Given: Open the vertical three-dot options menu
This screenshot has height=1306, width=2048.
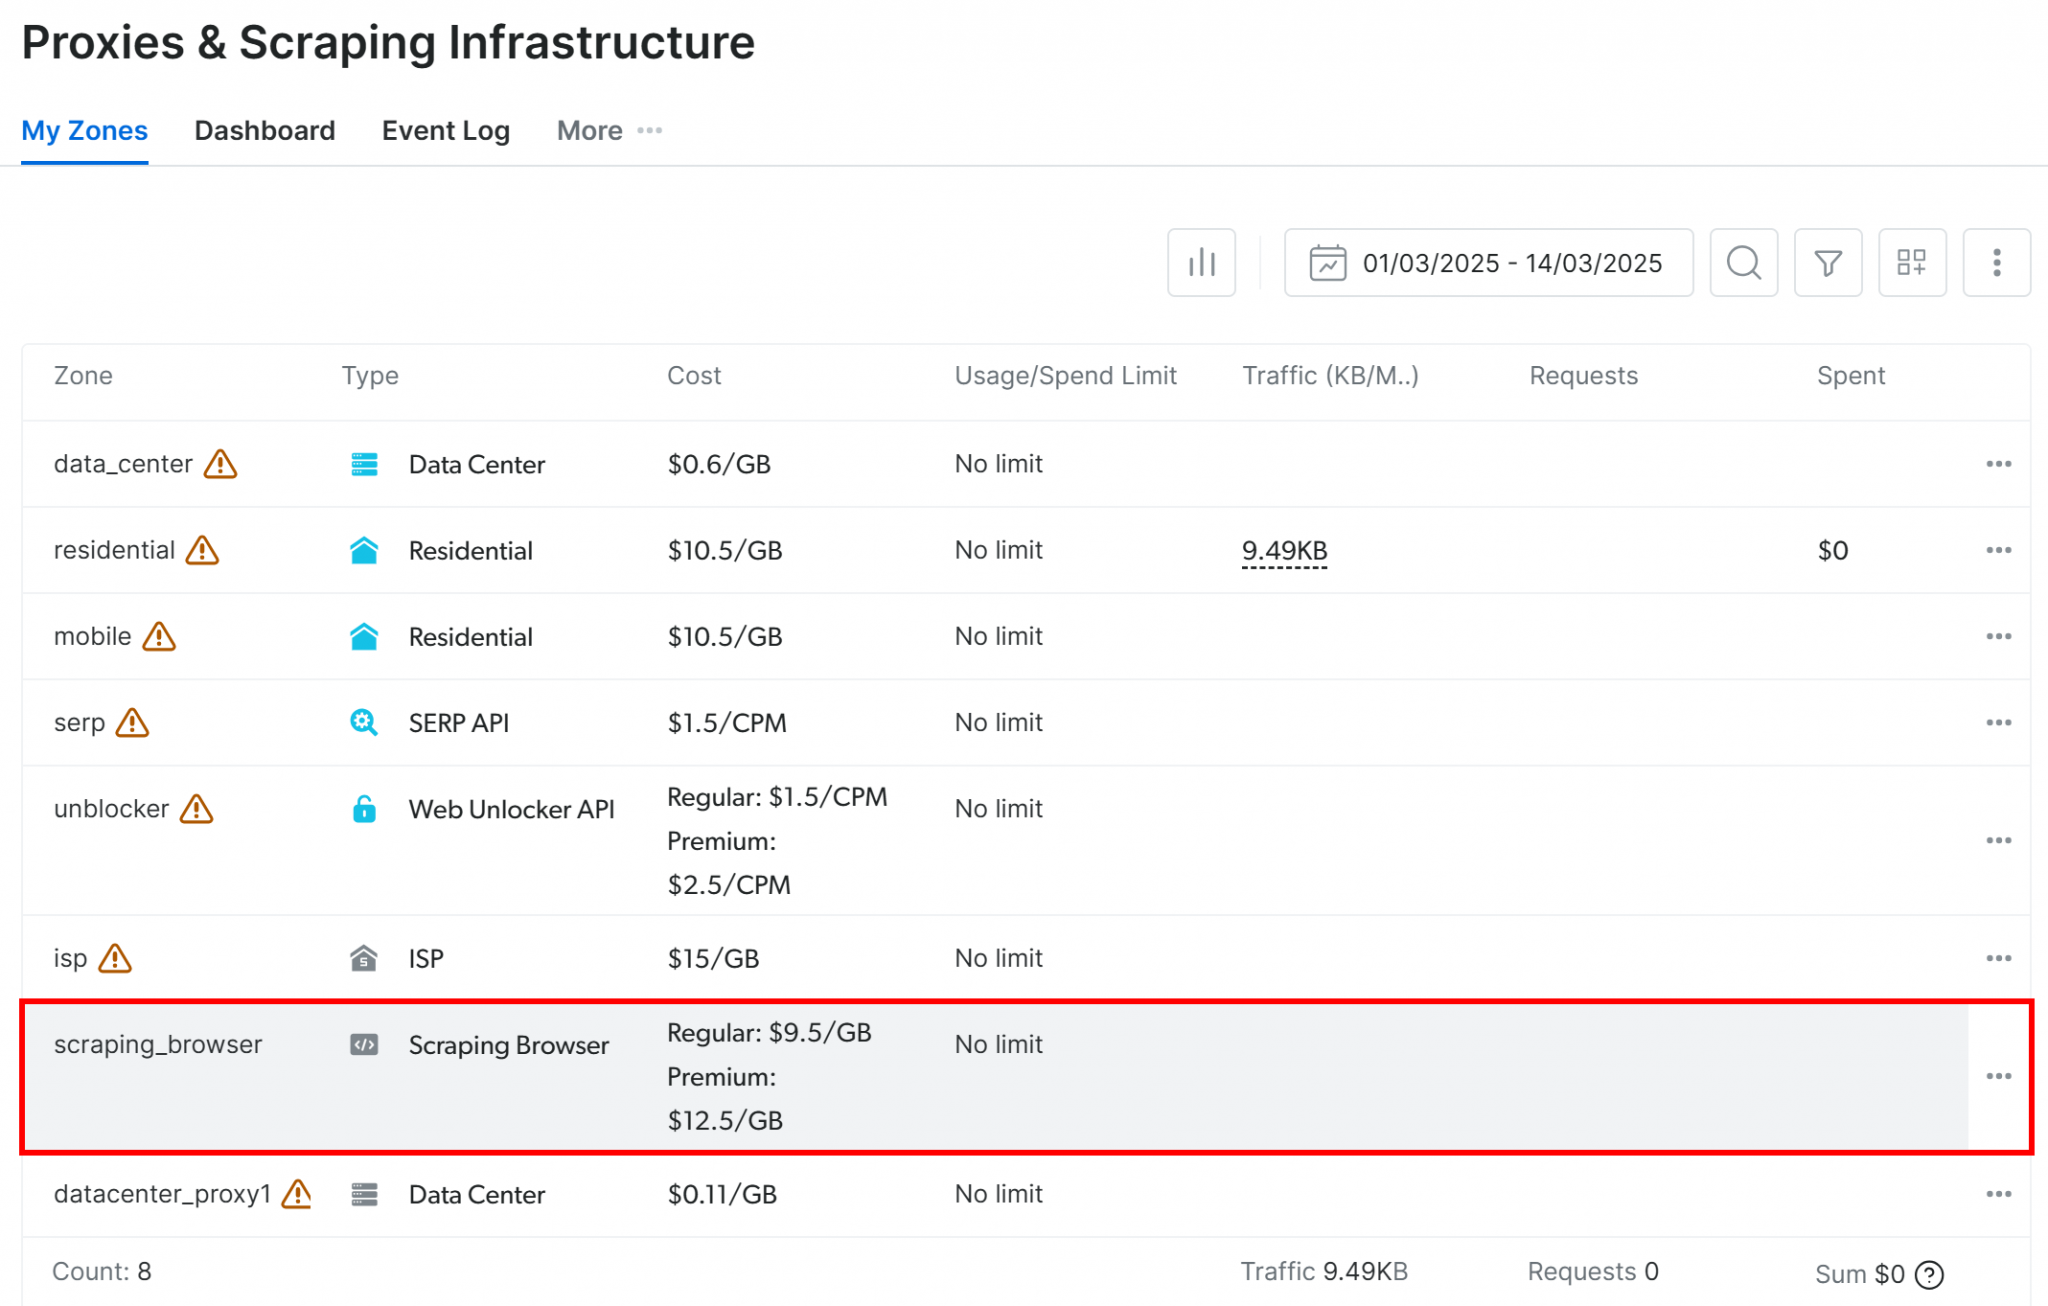Looking at the screenshot, I should coord(1996,263).
